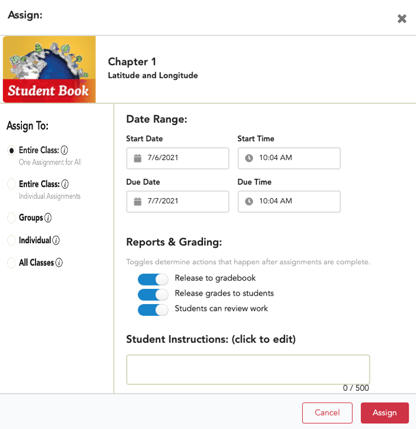The height and width of the screenshot is (429, 416).
Task: Disable Release grades to students
Action: (153, 295)
